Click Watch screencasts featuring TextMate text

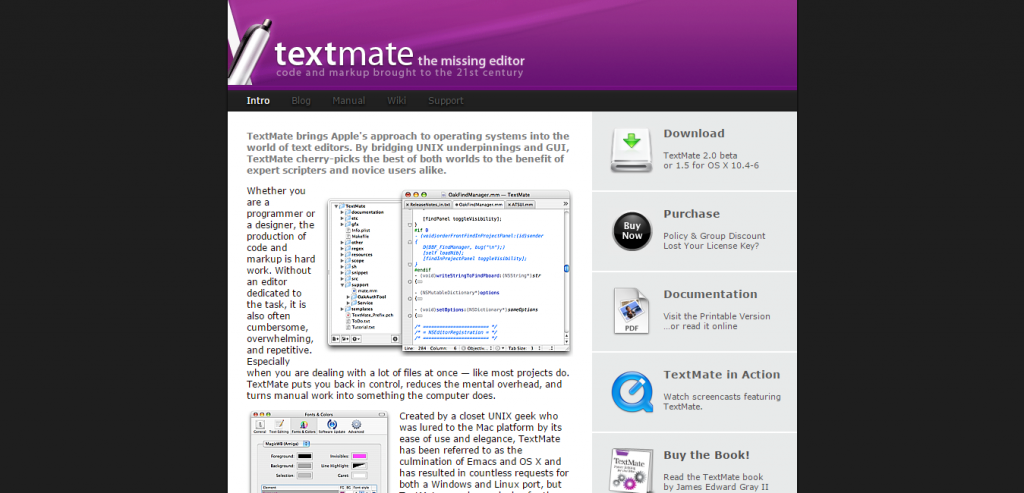(722, 402)
